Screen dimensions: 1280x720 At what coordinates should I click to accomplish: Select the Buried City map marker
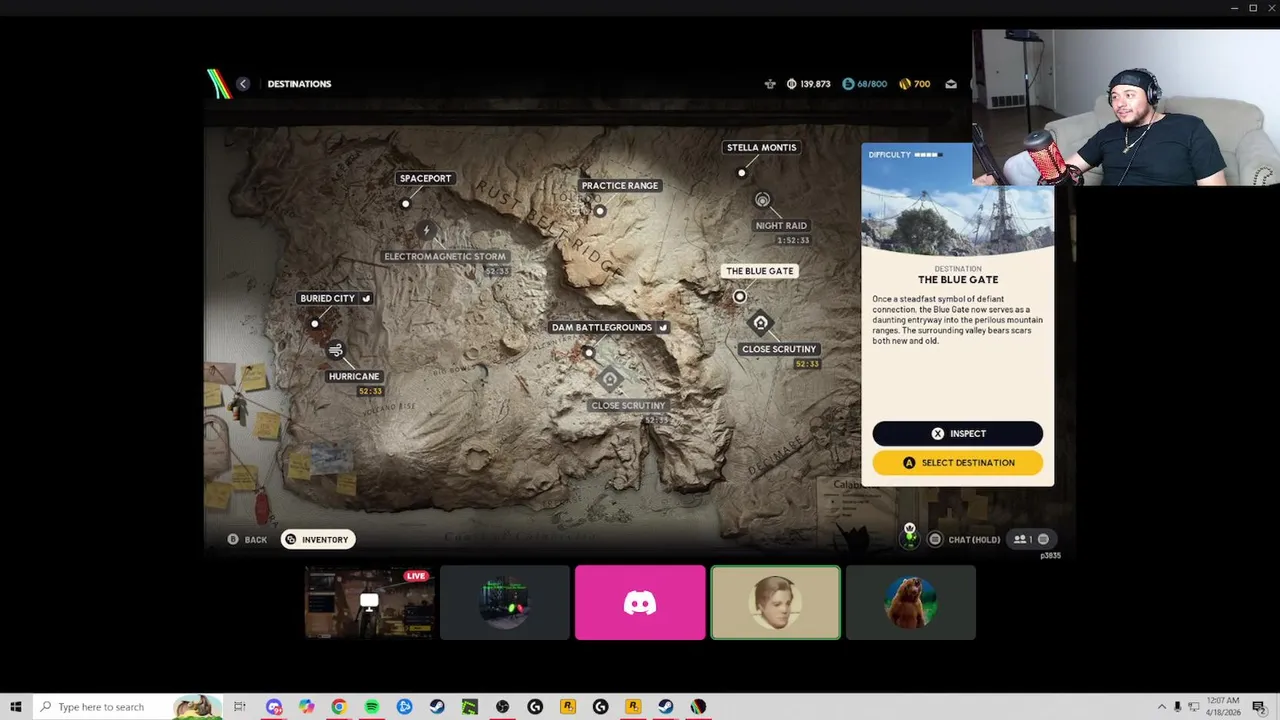[315, 323]
